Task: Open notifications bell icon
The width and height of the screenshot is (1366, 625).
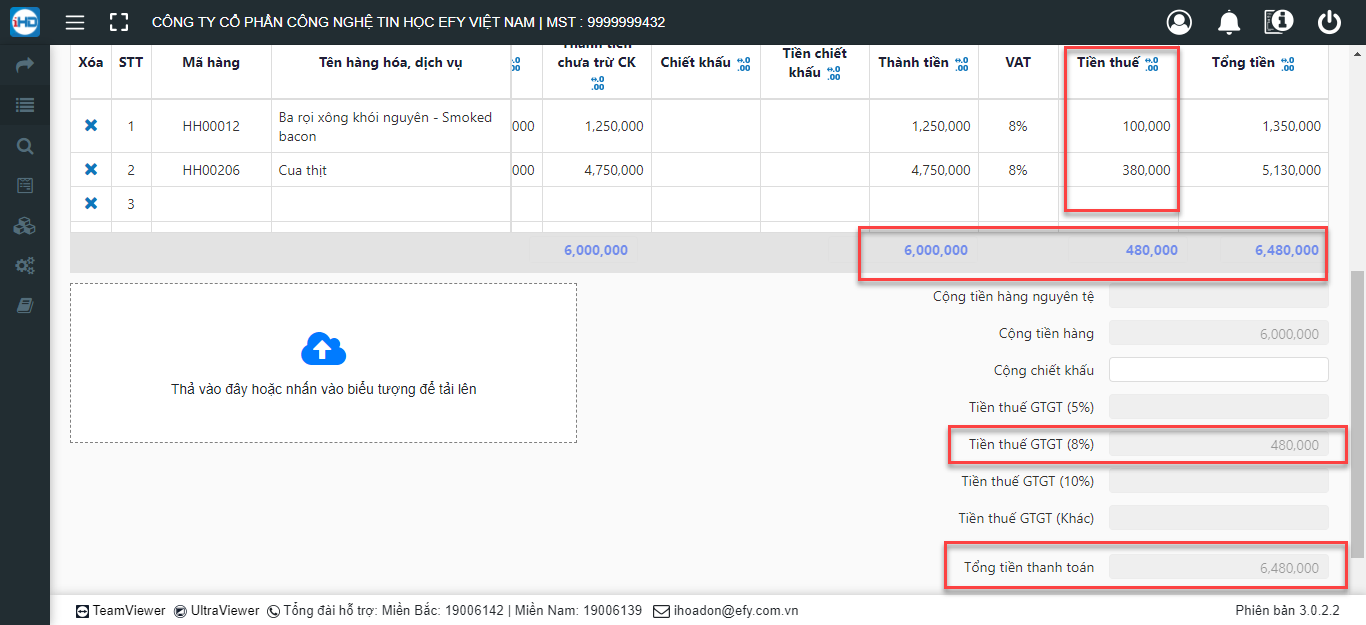Action: click(x=1229, y=22)
